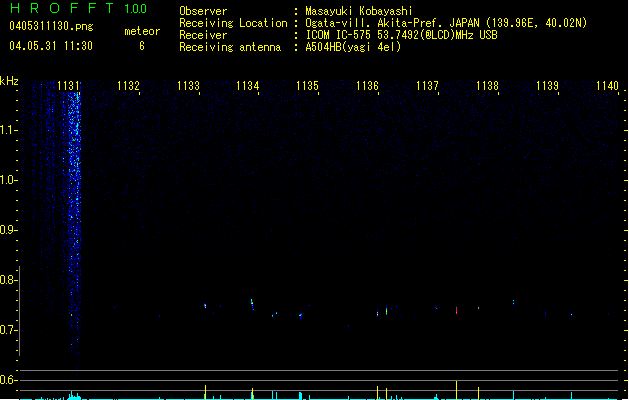Click the kHz axis unit label
Viewport: 629px width, 400px height.
(x=9, y=81)
